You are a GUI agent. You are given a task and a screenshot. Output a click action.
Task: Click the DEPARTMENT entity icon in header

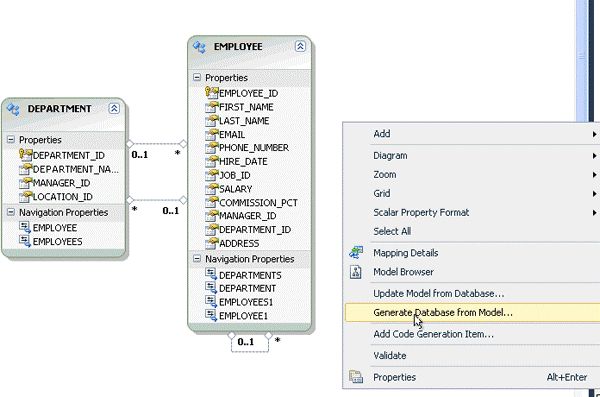tap(13, 109)
